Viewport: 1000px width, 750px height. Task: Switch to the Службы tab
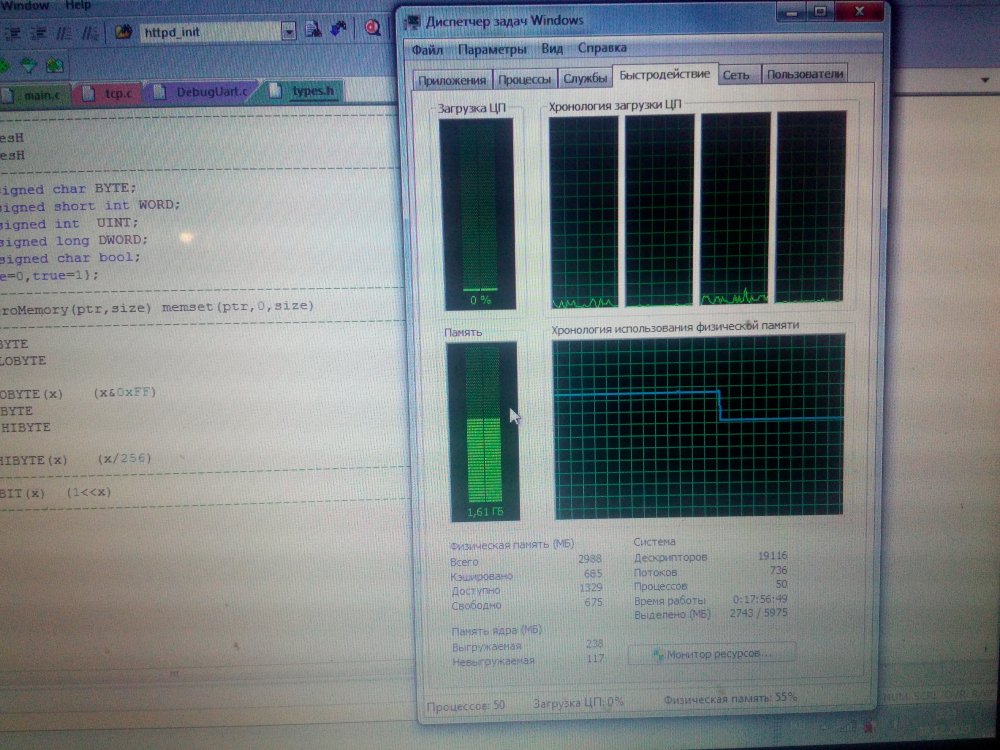point(584,79)
